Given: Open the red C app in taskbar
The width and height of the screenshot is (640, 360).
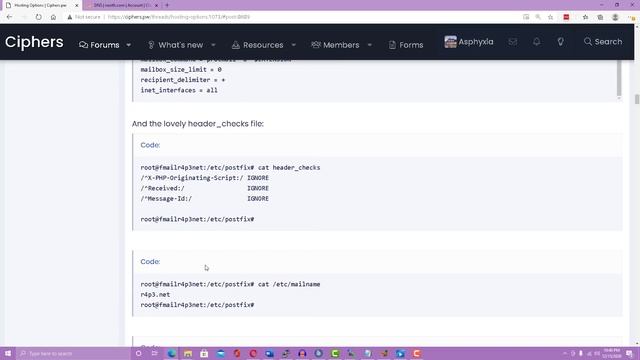Looking at the screenshot, I should pyautogui.click(x=417, y=353).
